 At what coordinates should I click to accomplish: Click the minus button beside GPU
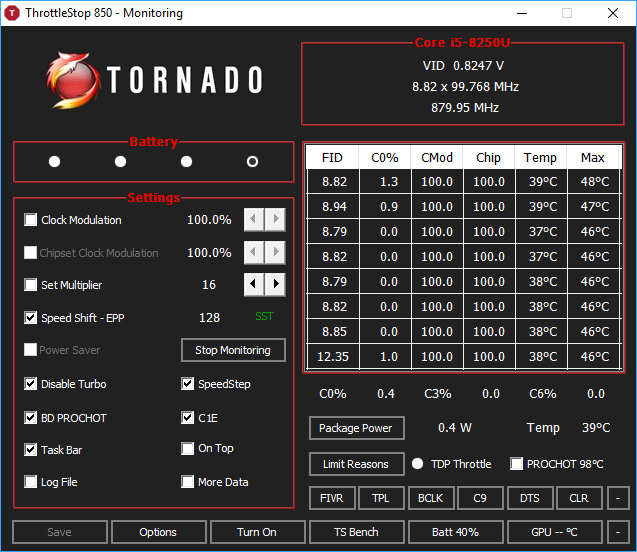618,532
